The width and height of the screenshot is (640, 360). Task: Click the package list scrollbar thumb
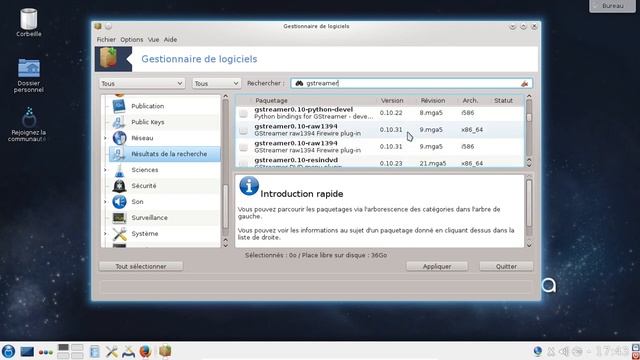[x=529, y=117]
